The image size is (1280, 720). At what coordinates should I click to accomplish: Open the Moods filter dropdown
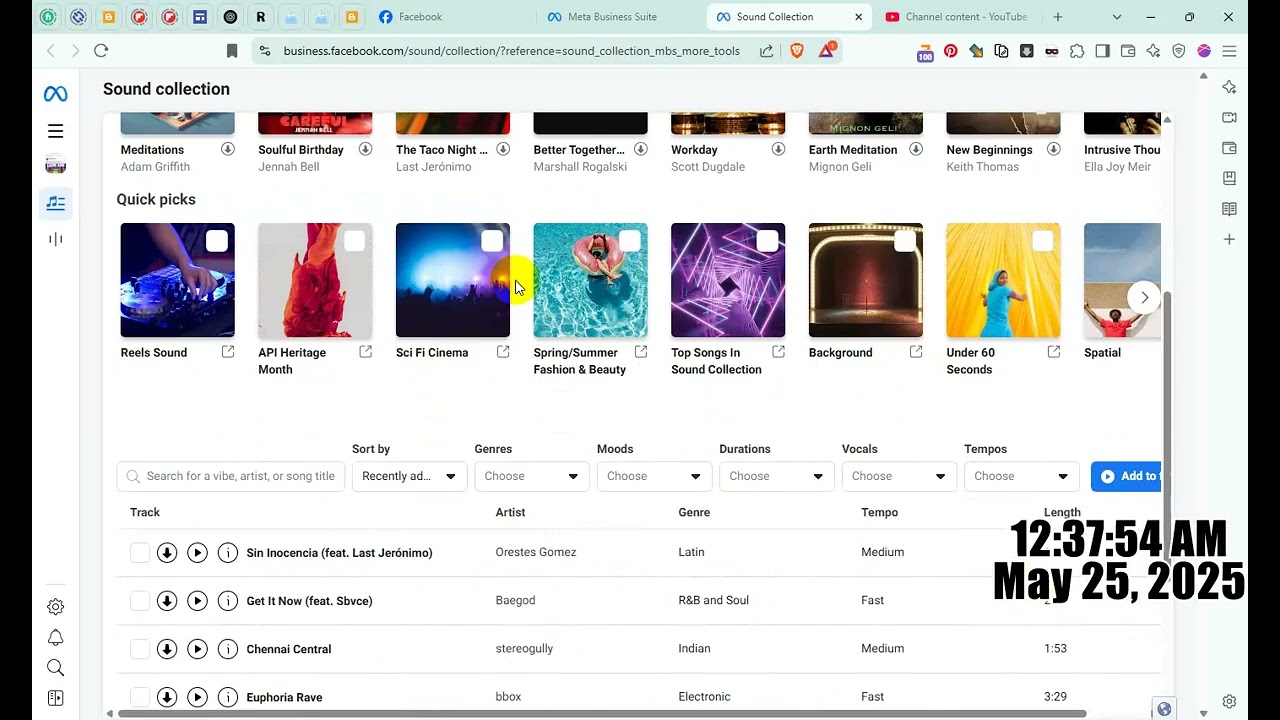pyautogui.click(x=654, y=476)
